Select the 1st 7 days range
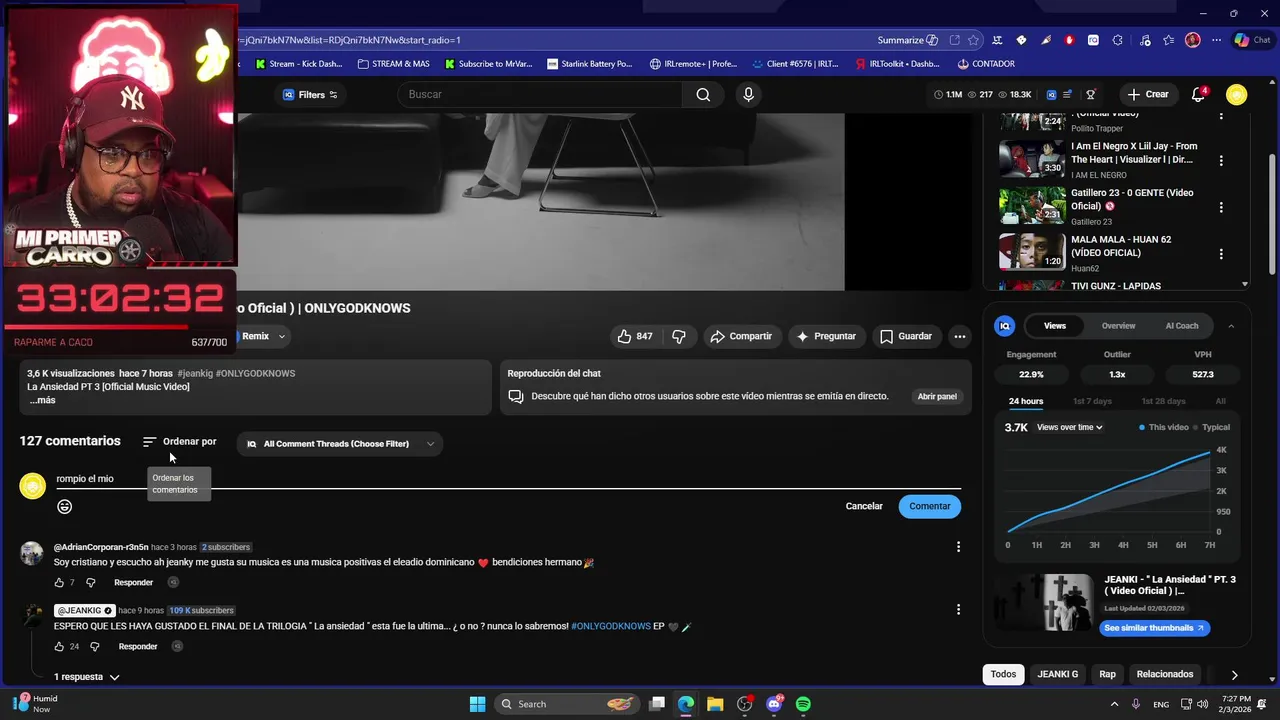 (x=1092, y=401)
